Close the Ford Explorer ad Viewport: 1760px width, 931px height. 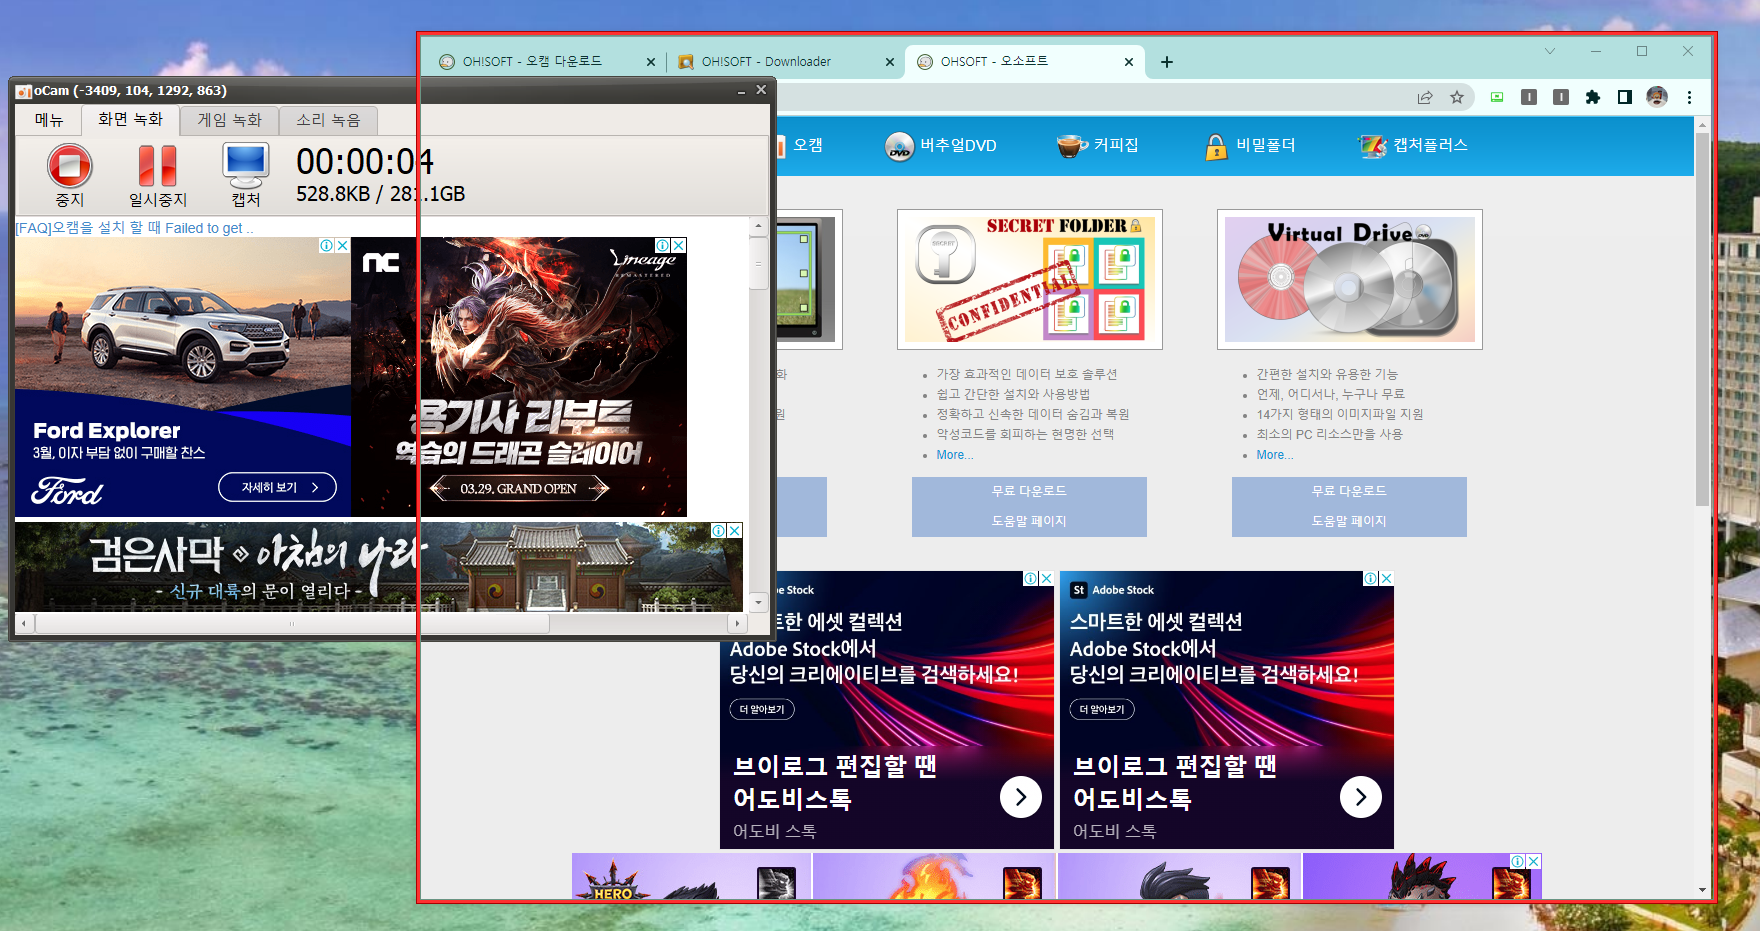pos(342,245)
